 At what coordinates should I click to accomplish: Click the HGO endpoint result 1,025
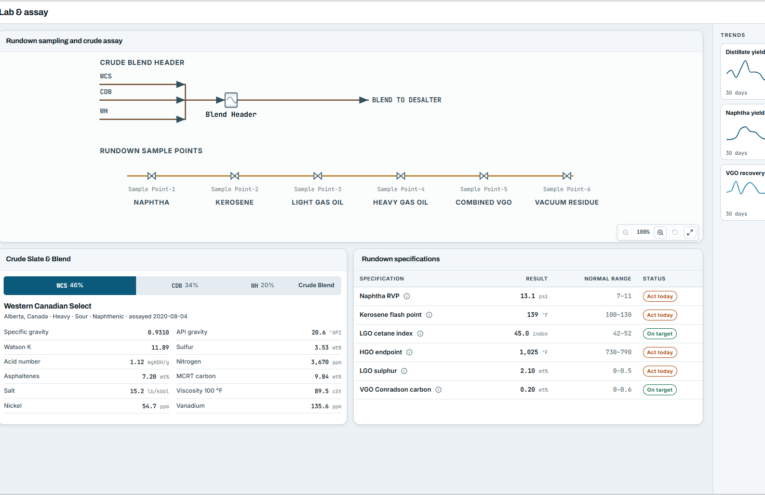pos(529,352)
